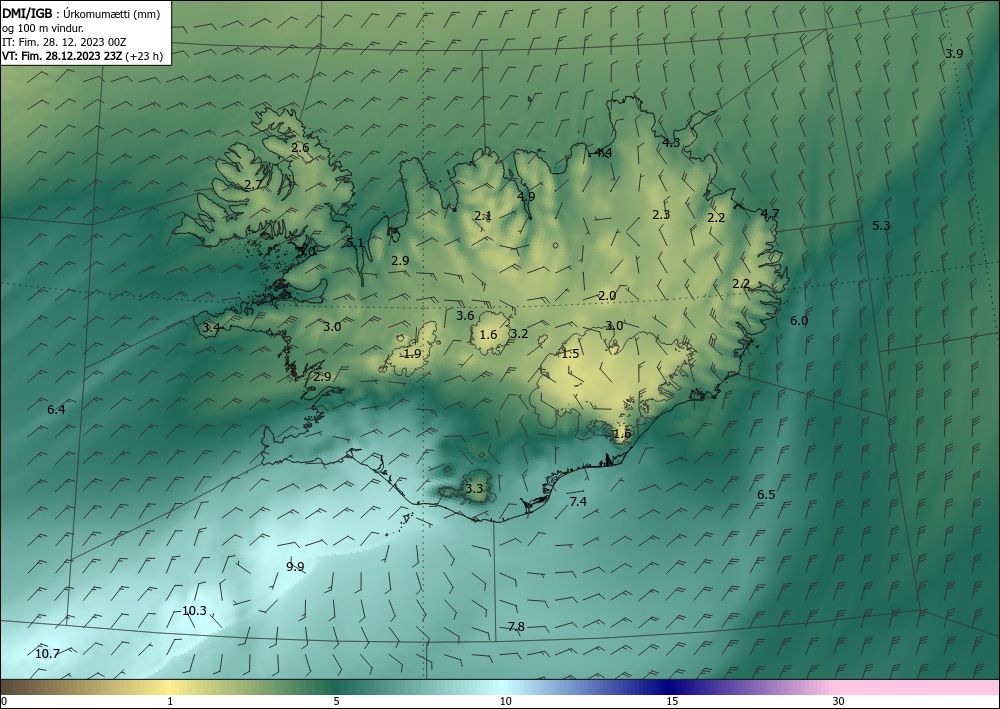Viewport: 1000px width, 709px height.
Task: Click the valid time line "VT: Fim. 28.12.2023 23Z"
Action: click(x=62, y=56)
